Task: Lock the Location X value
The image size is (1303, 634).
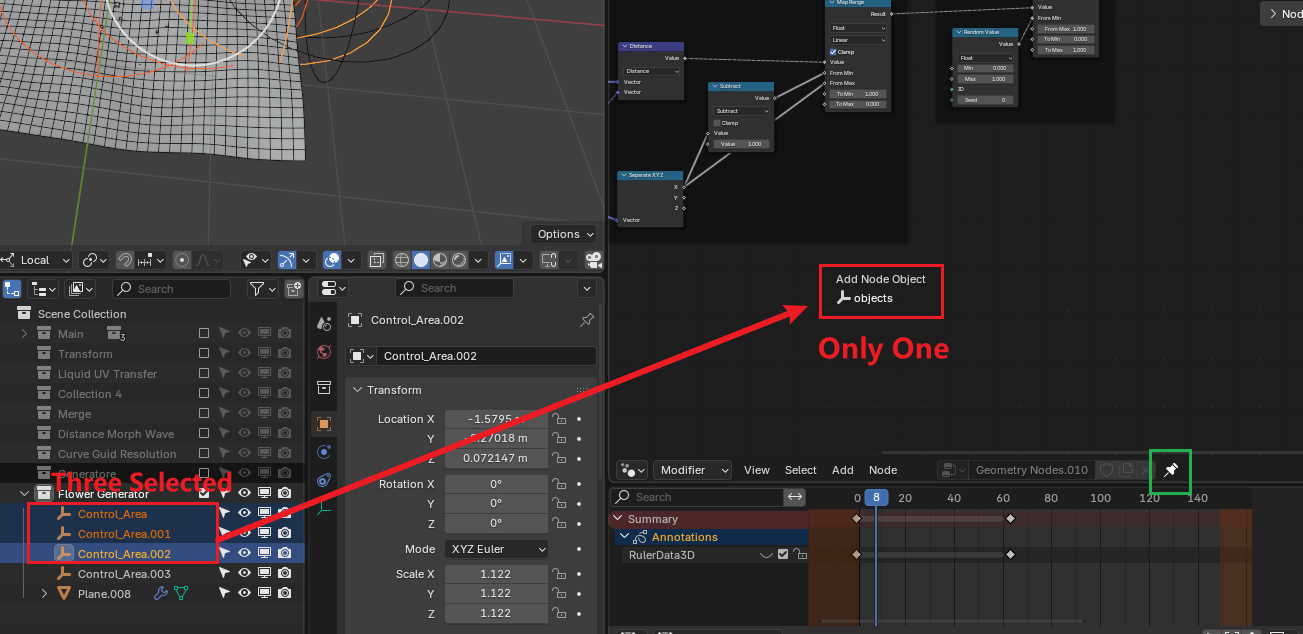Action: pos(561,419)
